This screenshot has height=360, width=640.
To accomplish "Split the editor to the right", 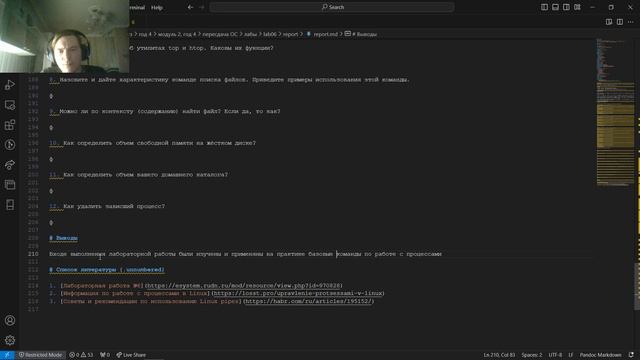I will tap(620, 22).
